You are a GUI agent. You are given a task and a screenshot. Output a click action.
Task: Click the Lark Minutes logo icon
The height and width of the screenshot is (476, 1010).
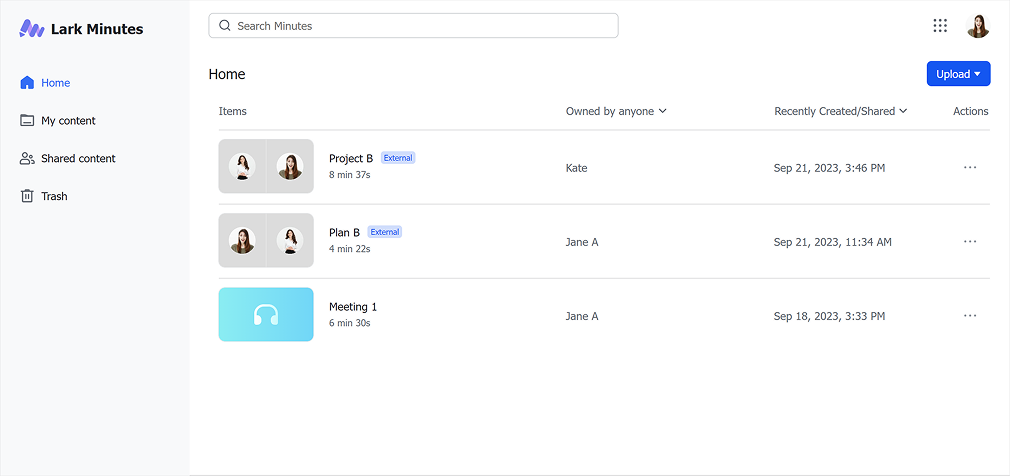[x=32, y=29]
